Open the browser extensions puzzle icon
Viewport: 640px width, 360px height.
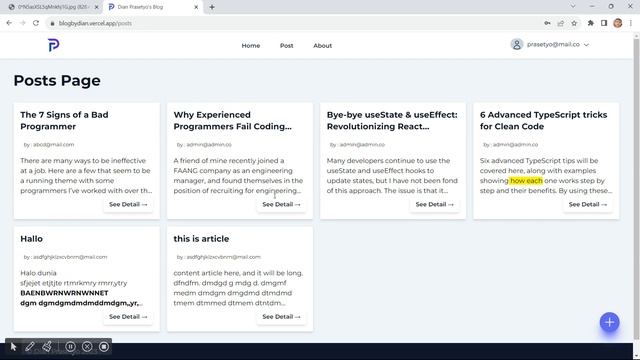[x=591, y=23]
